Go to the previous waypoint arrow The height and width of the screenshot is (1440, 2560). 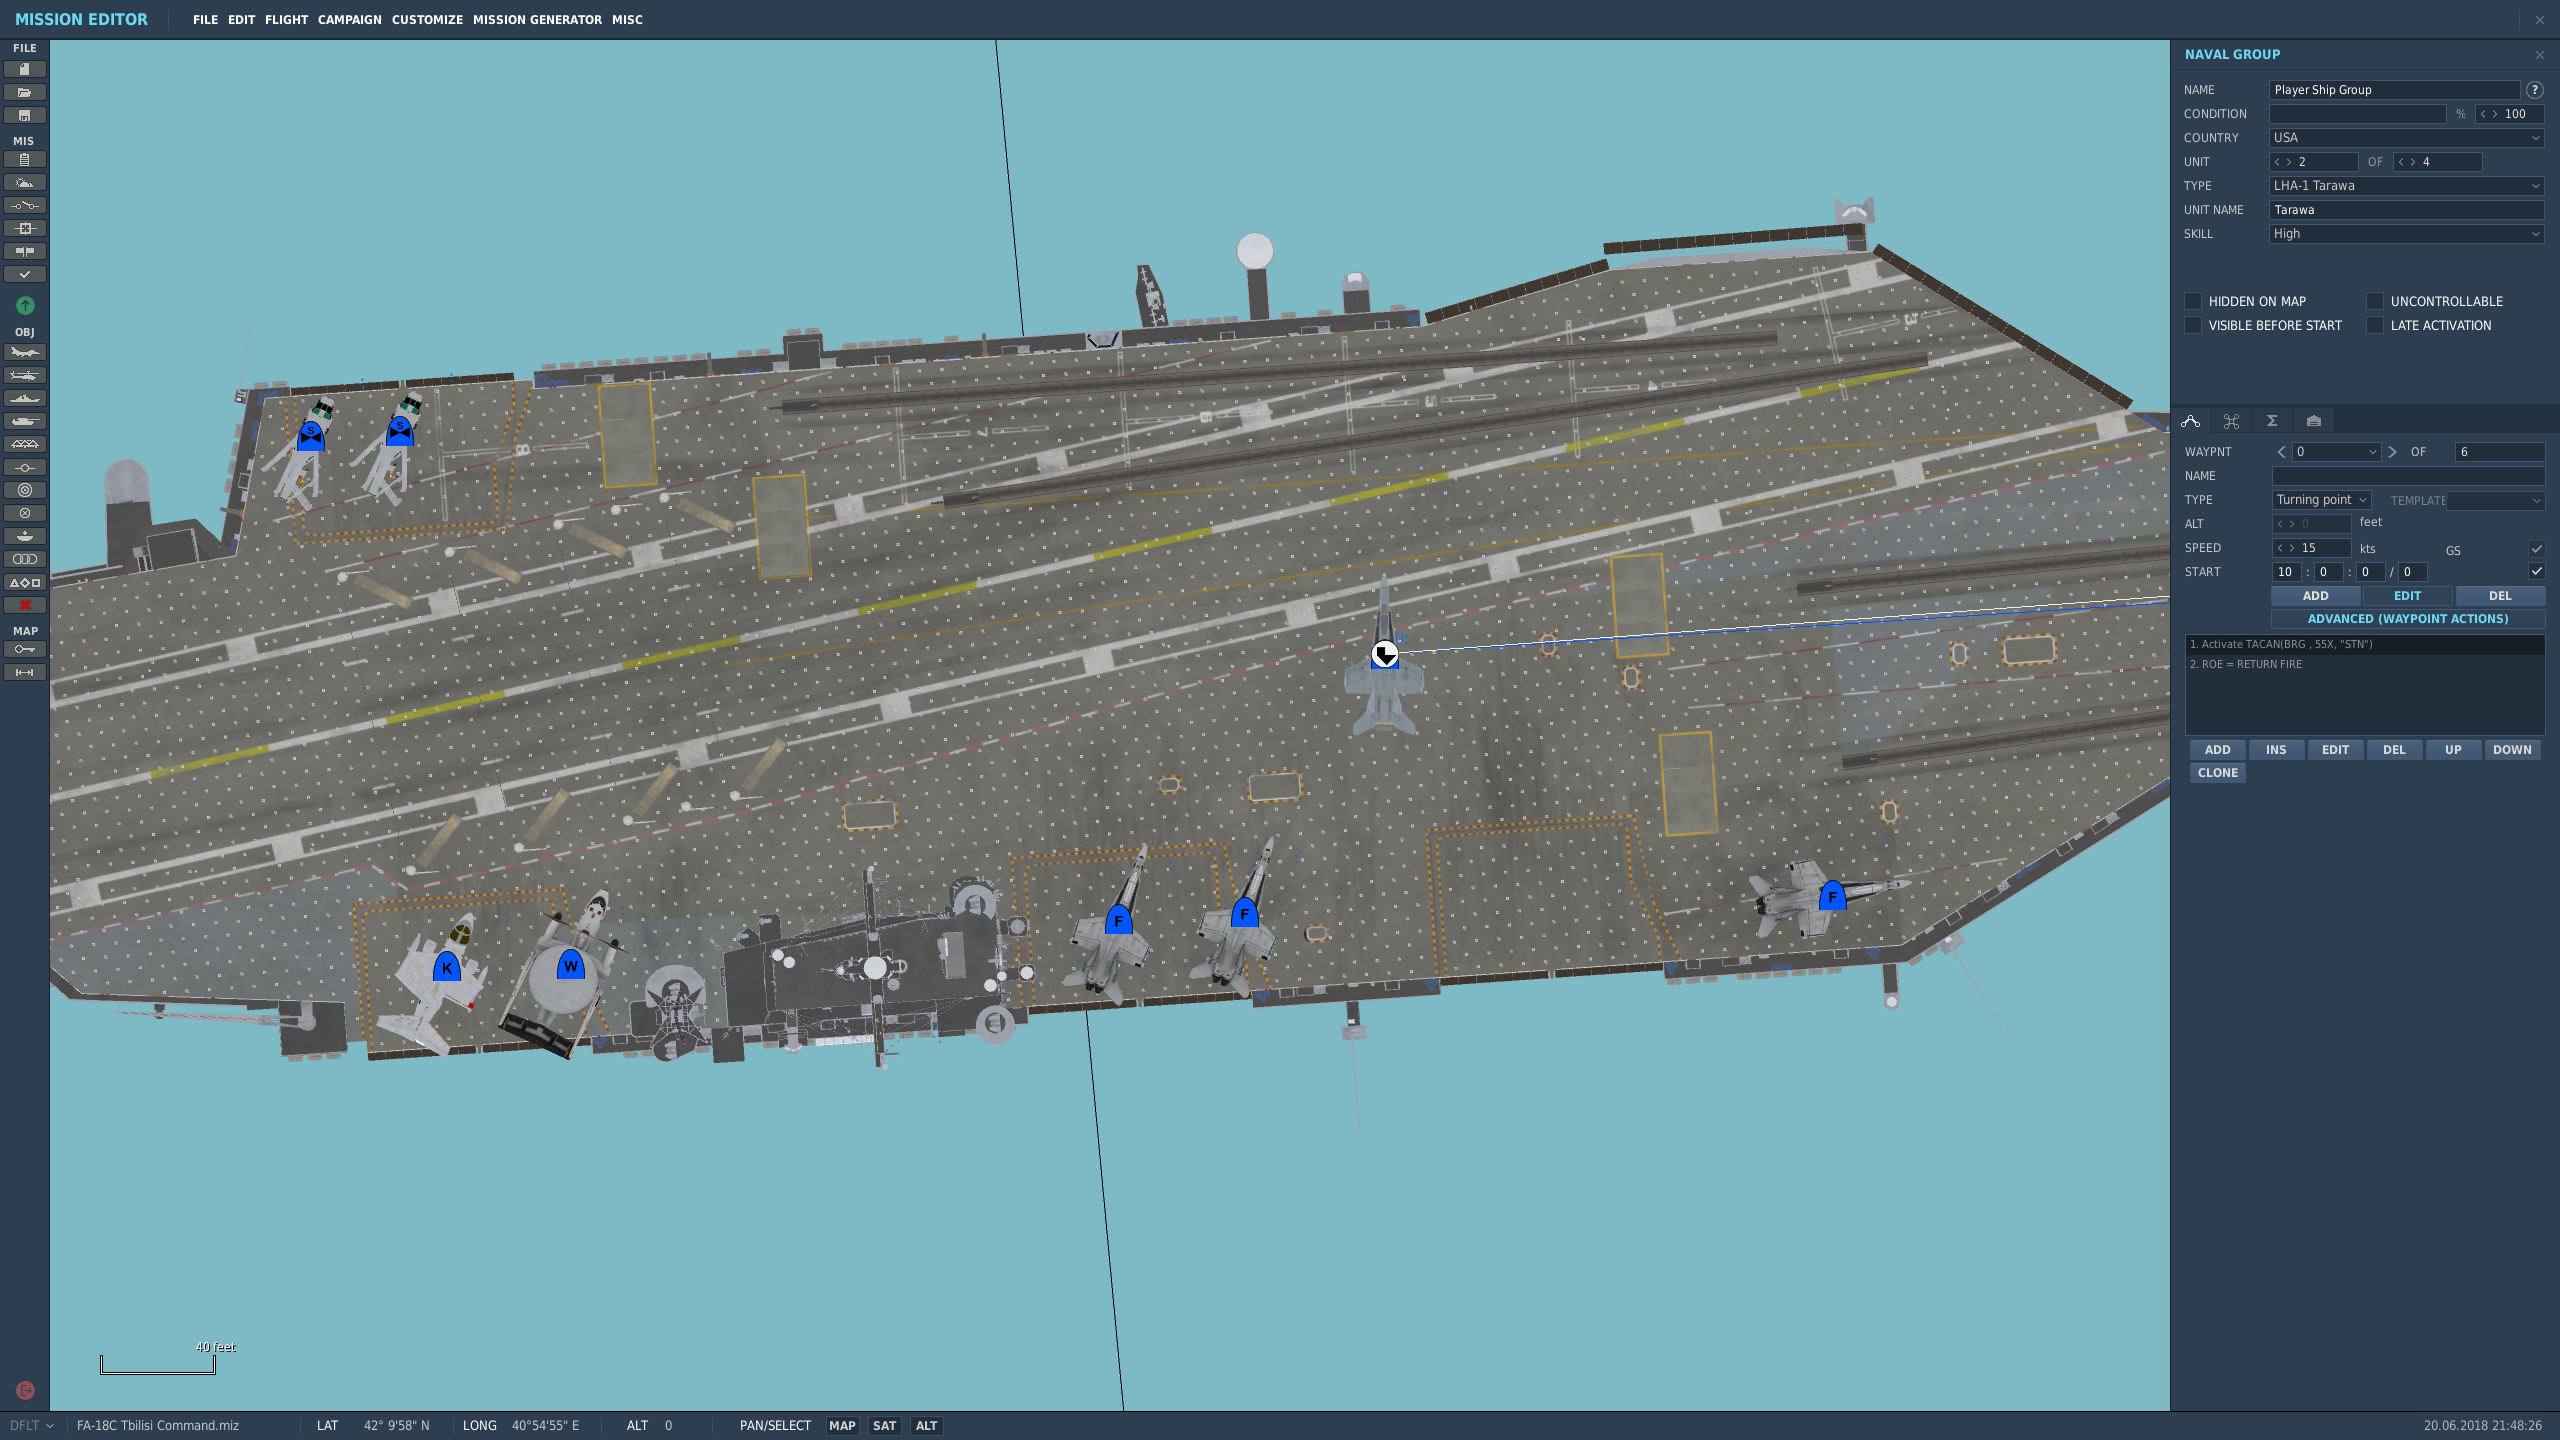coord(2281,452)
